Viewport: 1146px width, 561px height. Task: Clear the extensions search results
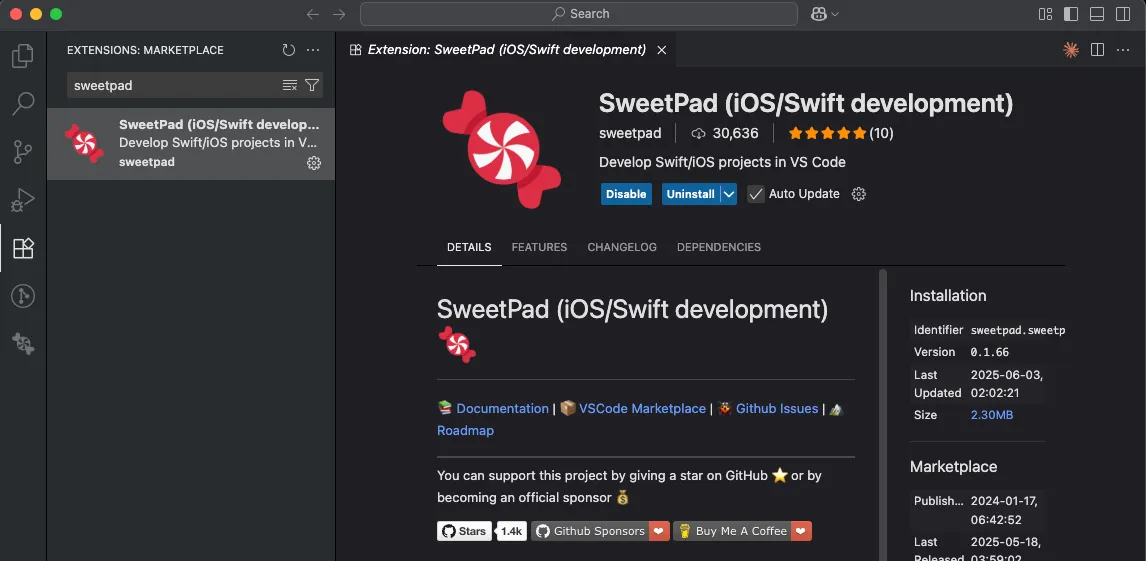[289, 85]
